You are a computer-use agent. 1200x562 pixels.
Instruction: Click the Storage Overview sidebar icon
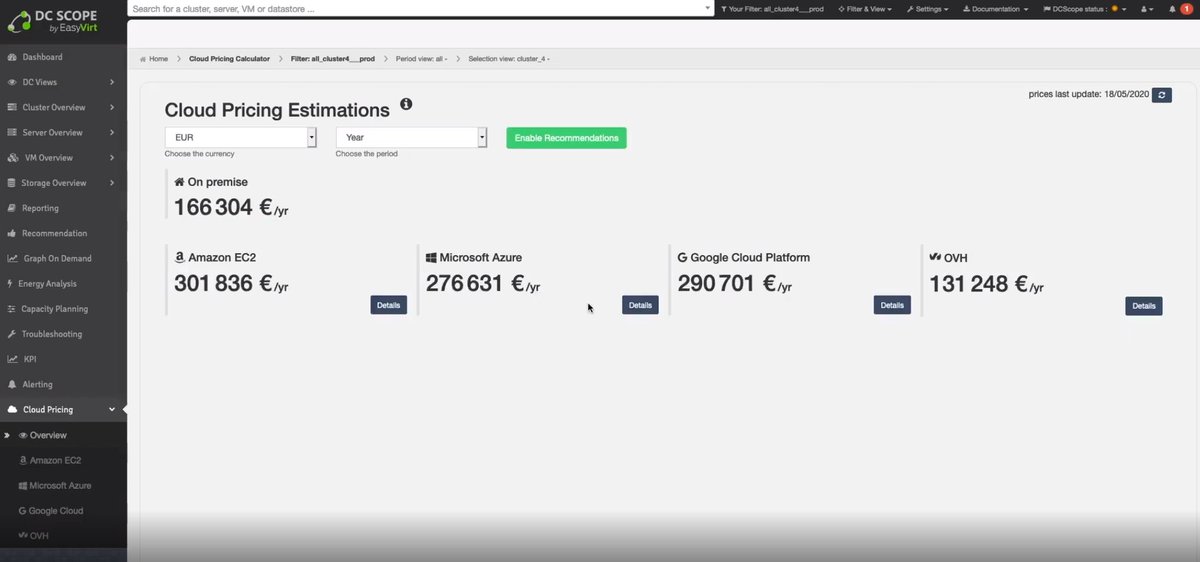(x=12, y=183)
